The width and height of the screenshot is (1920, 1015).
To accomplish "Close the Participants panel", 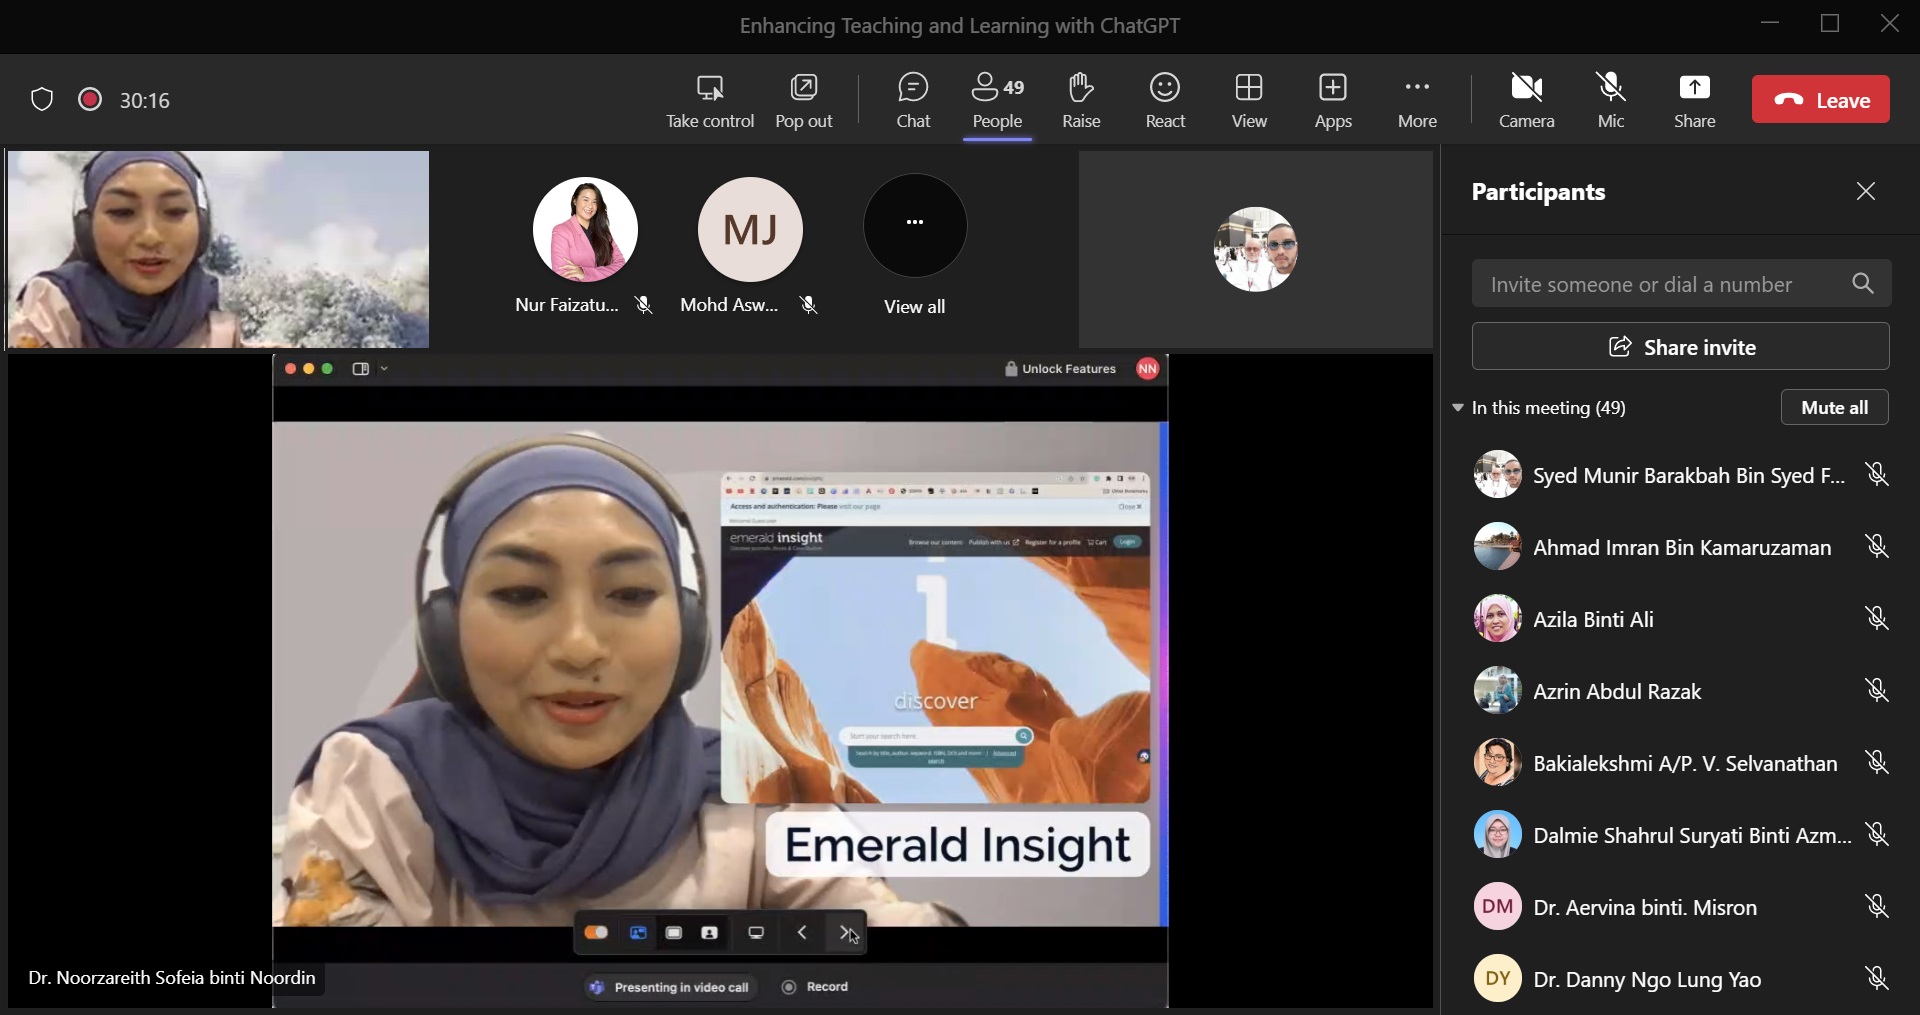I will [1866, 191].
